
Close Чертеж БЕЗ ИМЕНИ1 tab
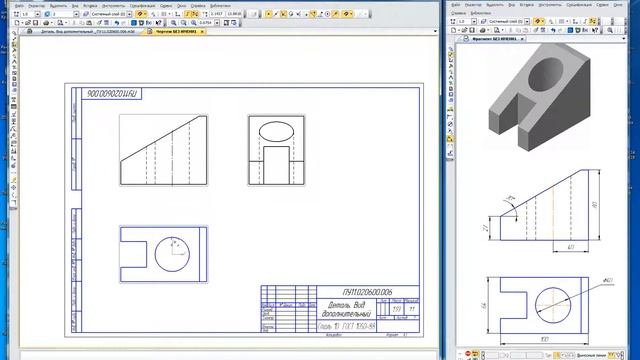pos(202,31)
